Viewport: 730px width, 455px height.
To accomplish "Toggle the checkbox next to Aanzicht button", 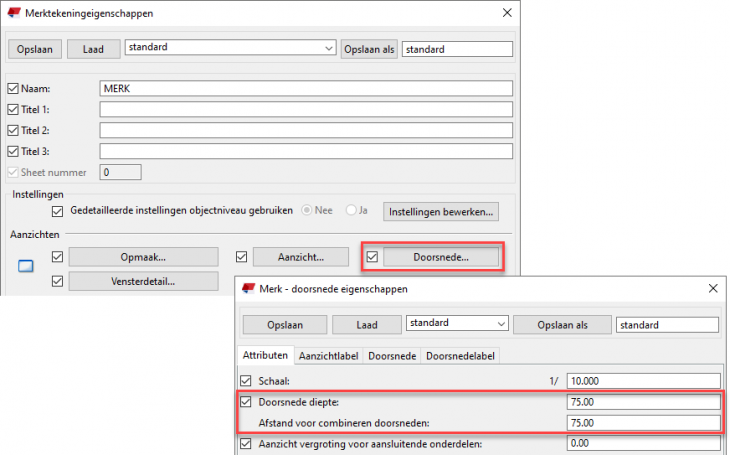I will 241,257.
